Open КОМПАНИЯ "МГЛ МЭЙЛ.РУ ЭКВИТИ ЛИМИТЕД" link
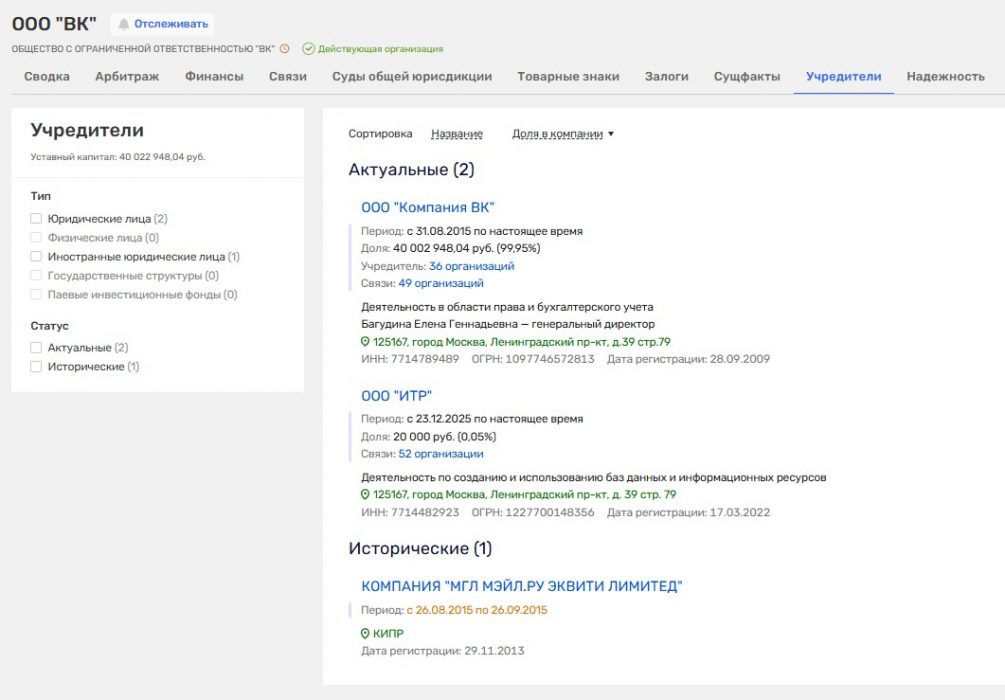This screenshot has height=700, width=1005. [521, 586]
